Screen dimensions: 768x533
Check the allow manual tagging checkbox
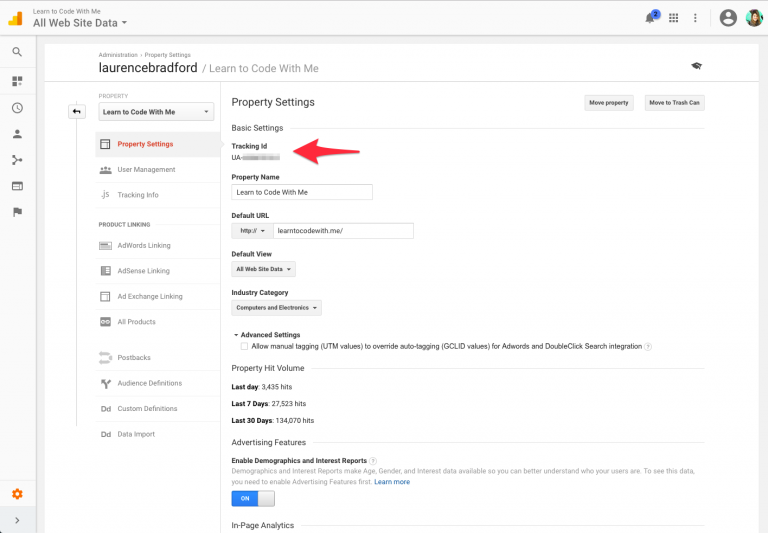(x=244, y=346)
